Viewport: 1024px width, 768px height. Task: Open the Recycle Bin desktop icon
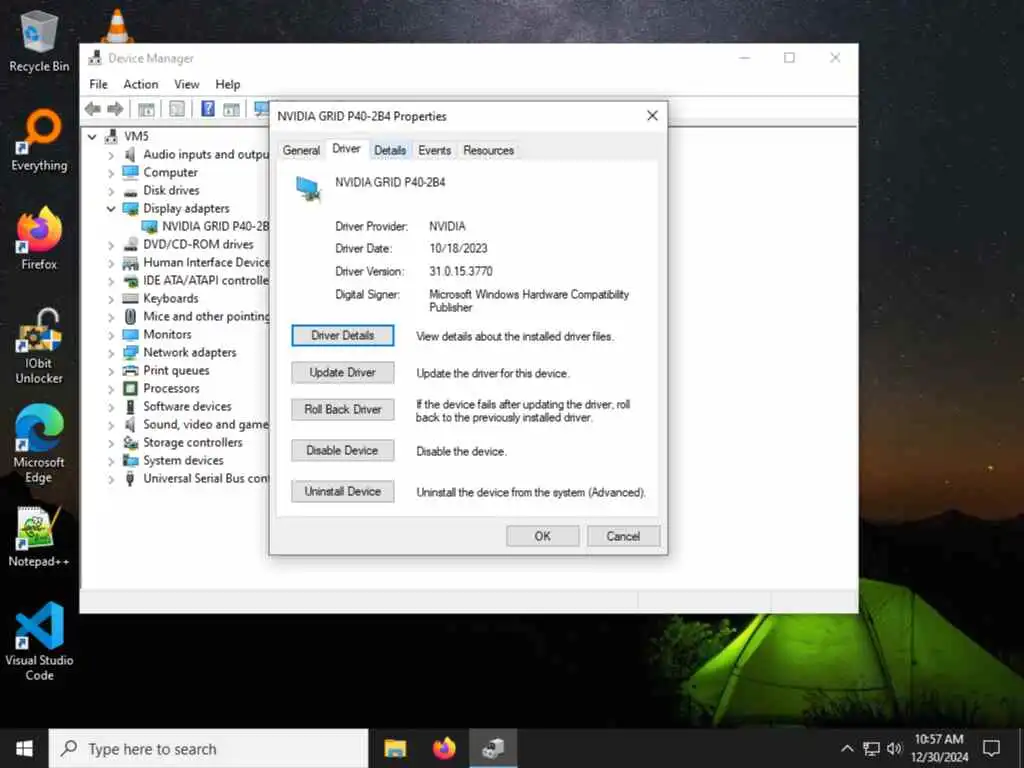click(39, 42)
